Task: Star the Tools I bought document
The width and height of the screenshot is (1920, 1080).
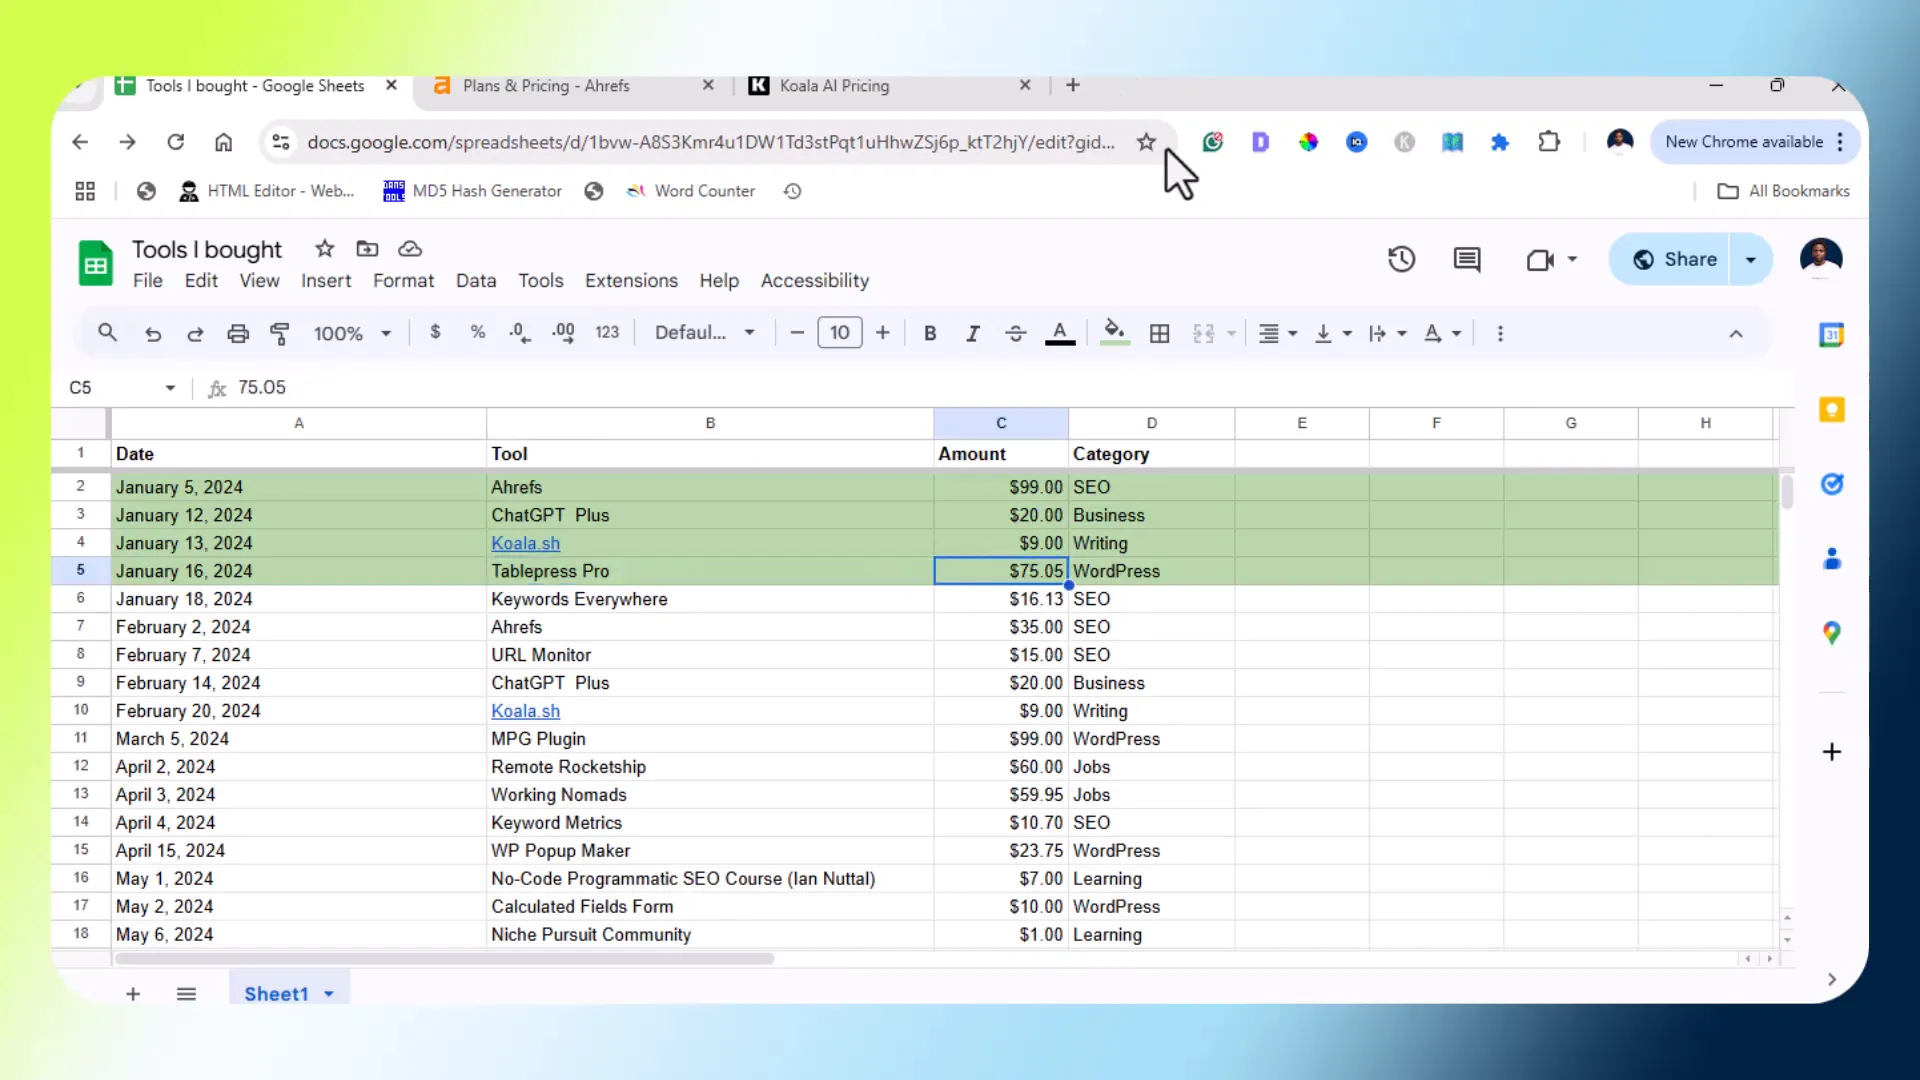Action: point(324,249)
